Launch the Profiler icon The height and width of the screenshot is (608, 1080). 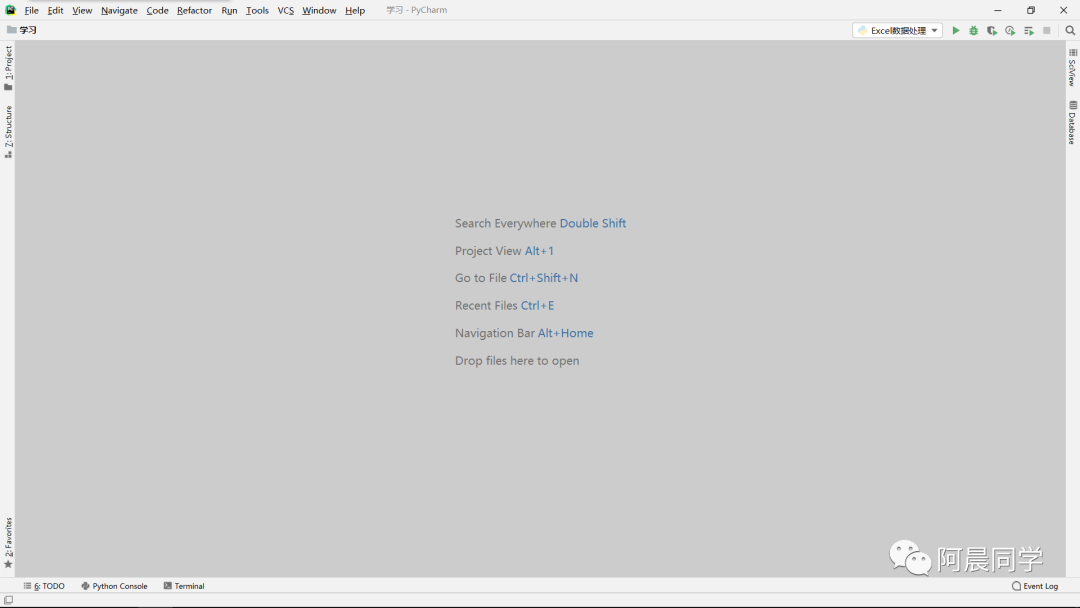click(x=1009, y=30)
